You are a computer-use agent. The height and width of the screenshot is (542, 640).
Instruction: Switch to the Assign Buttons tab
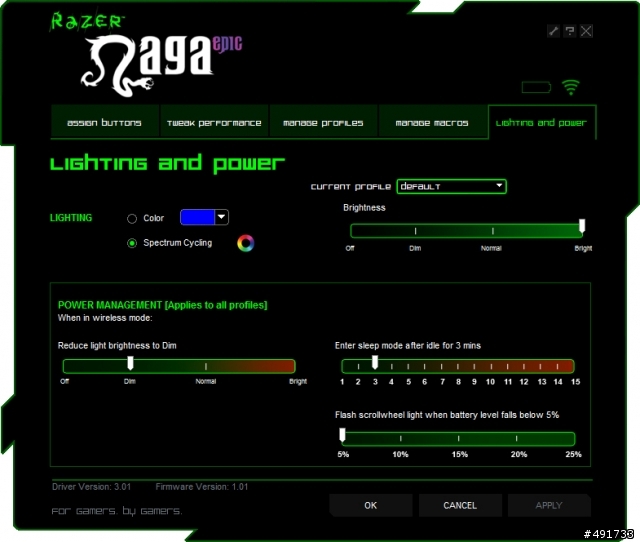pyautogui.click(x=104, y=122)
